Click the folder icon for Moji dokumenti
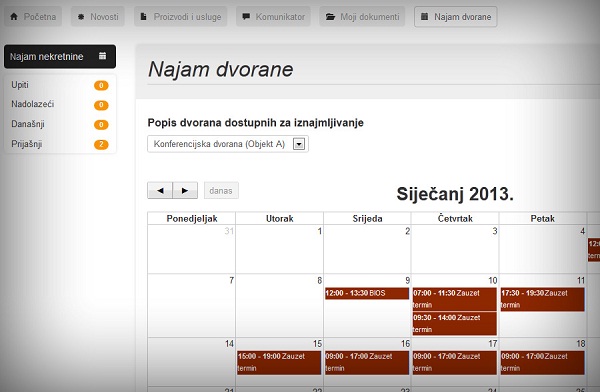This screenshot has width=600, height=392. [330, 17]
